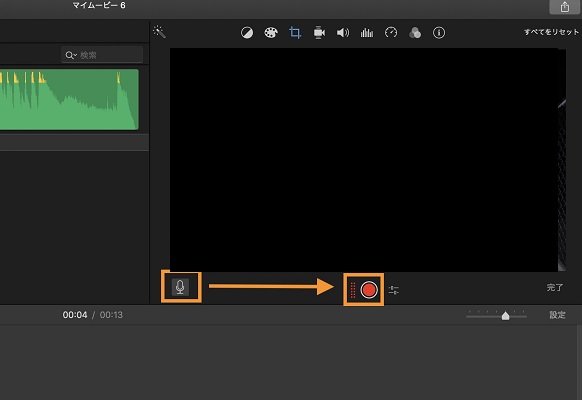
Task: Click すべてをリセット to reset all
Action: point(551,32)
